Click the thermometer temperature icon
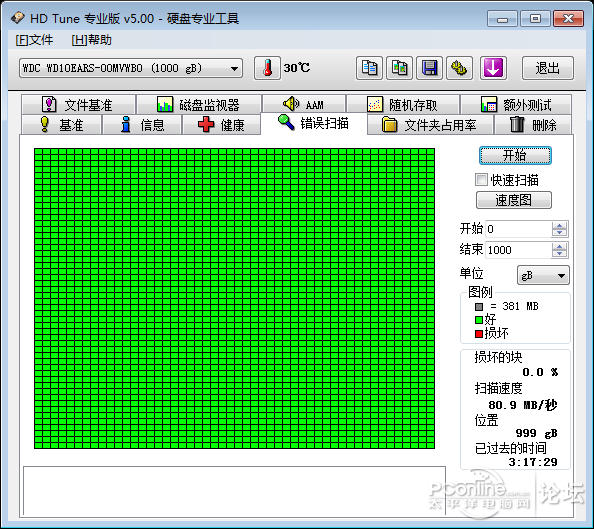This screenshot has width=594, height=529. [x=267, y=68]
